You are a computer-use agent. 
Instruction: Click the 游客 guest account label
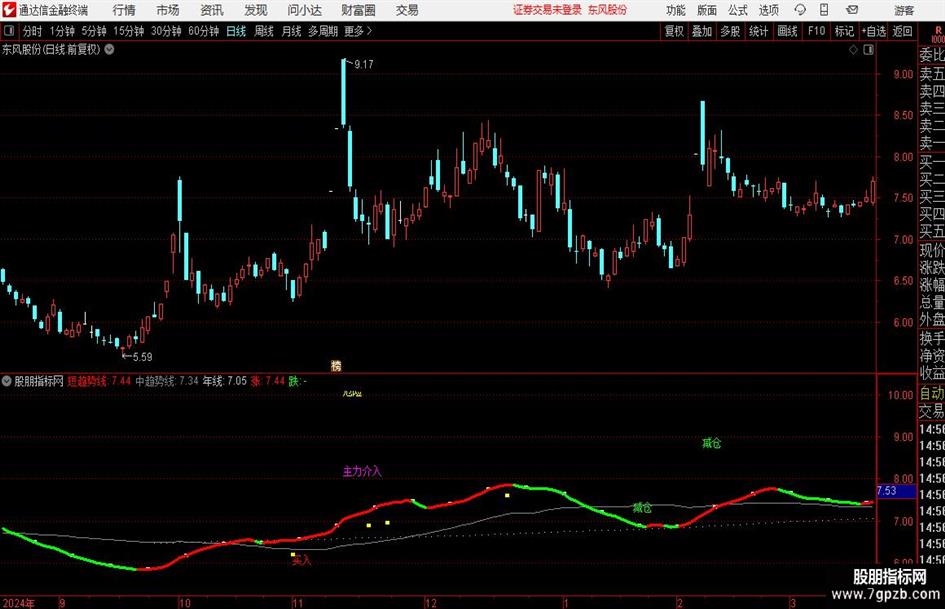[x=903, y=10]
